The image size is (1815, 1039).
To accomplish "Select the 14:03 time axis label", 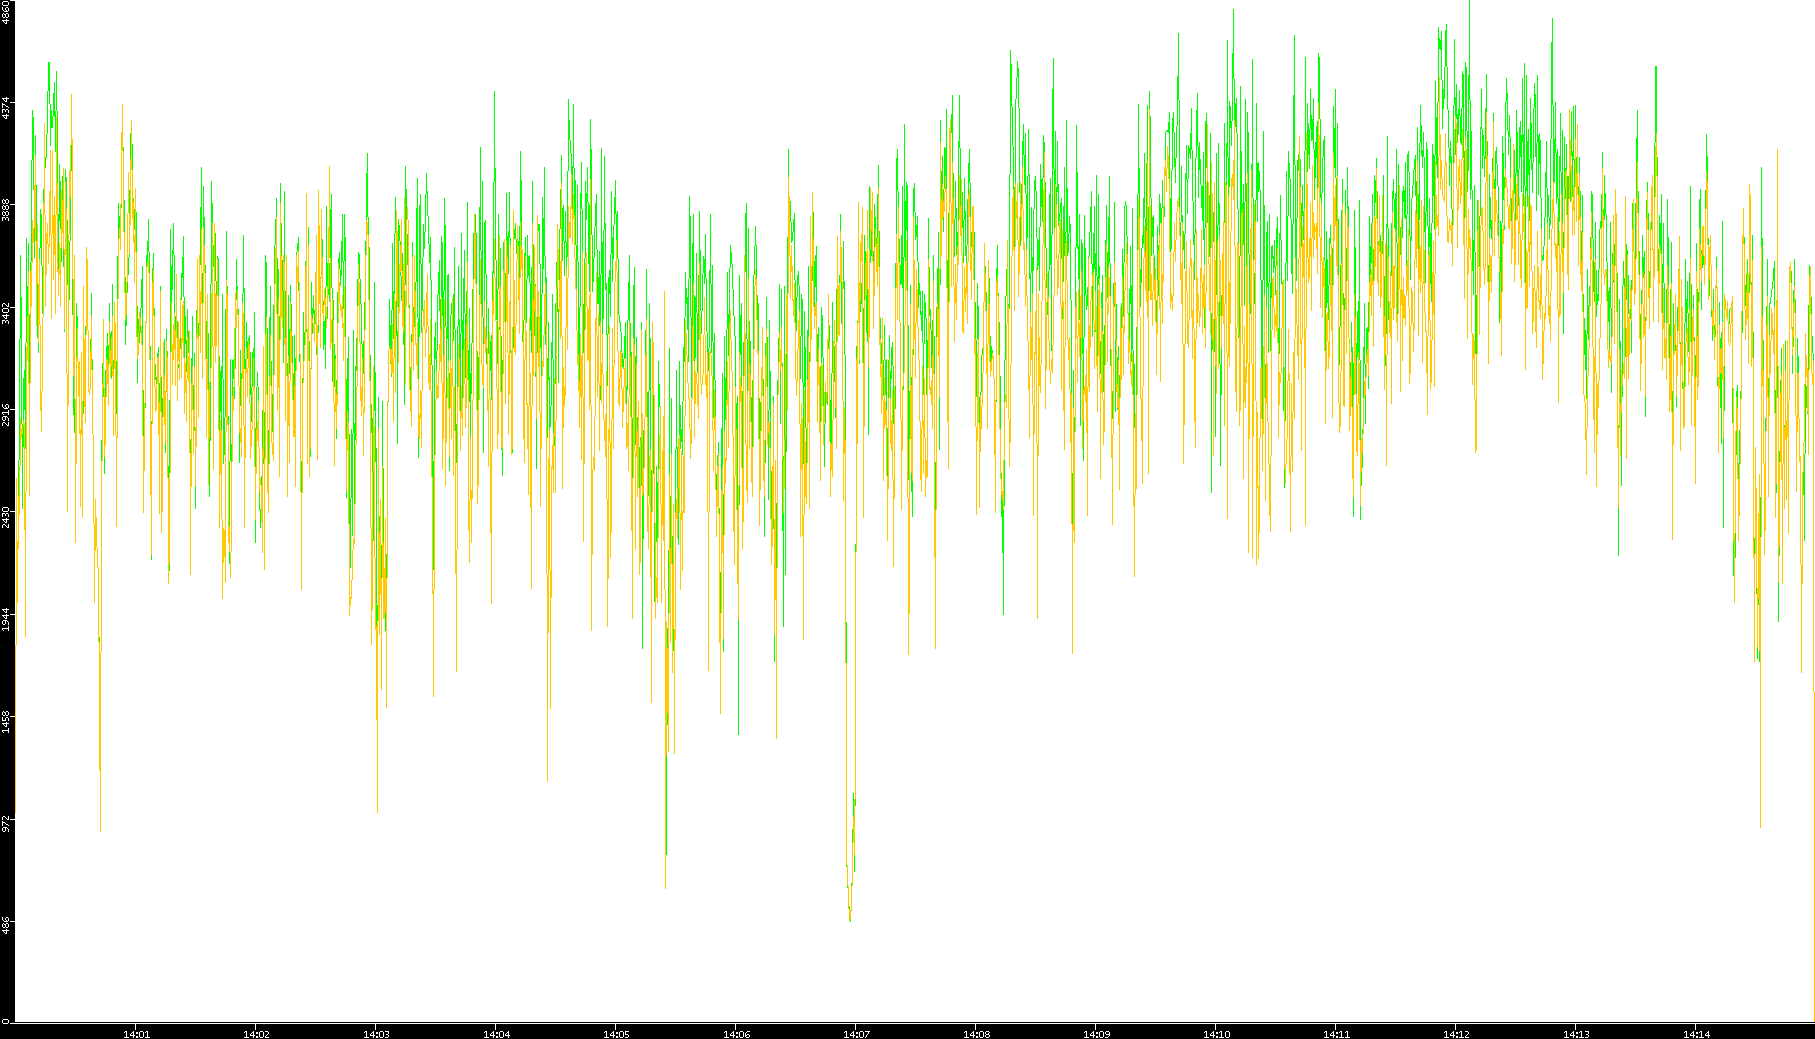I will tap(376, 1034).
